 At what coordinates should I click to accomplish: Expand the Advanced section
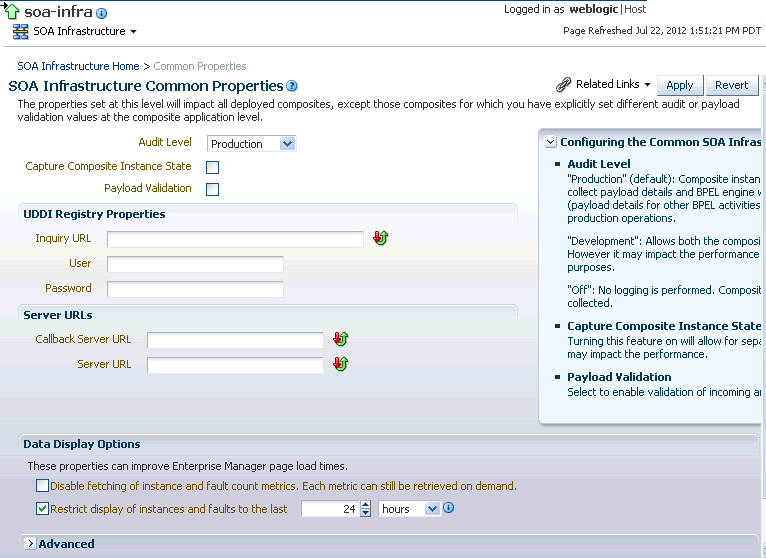click(x=30, y=543)
